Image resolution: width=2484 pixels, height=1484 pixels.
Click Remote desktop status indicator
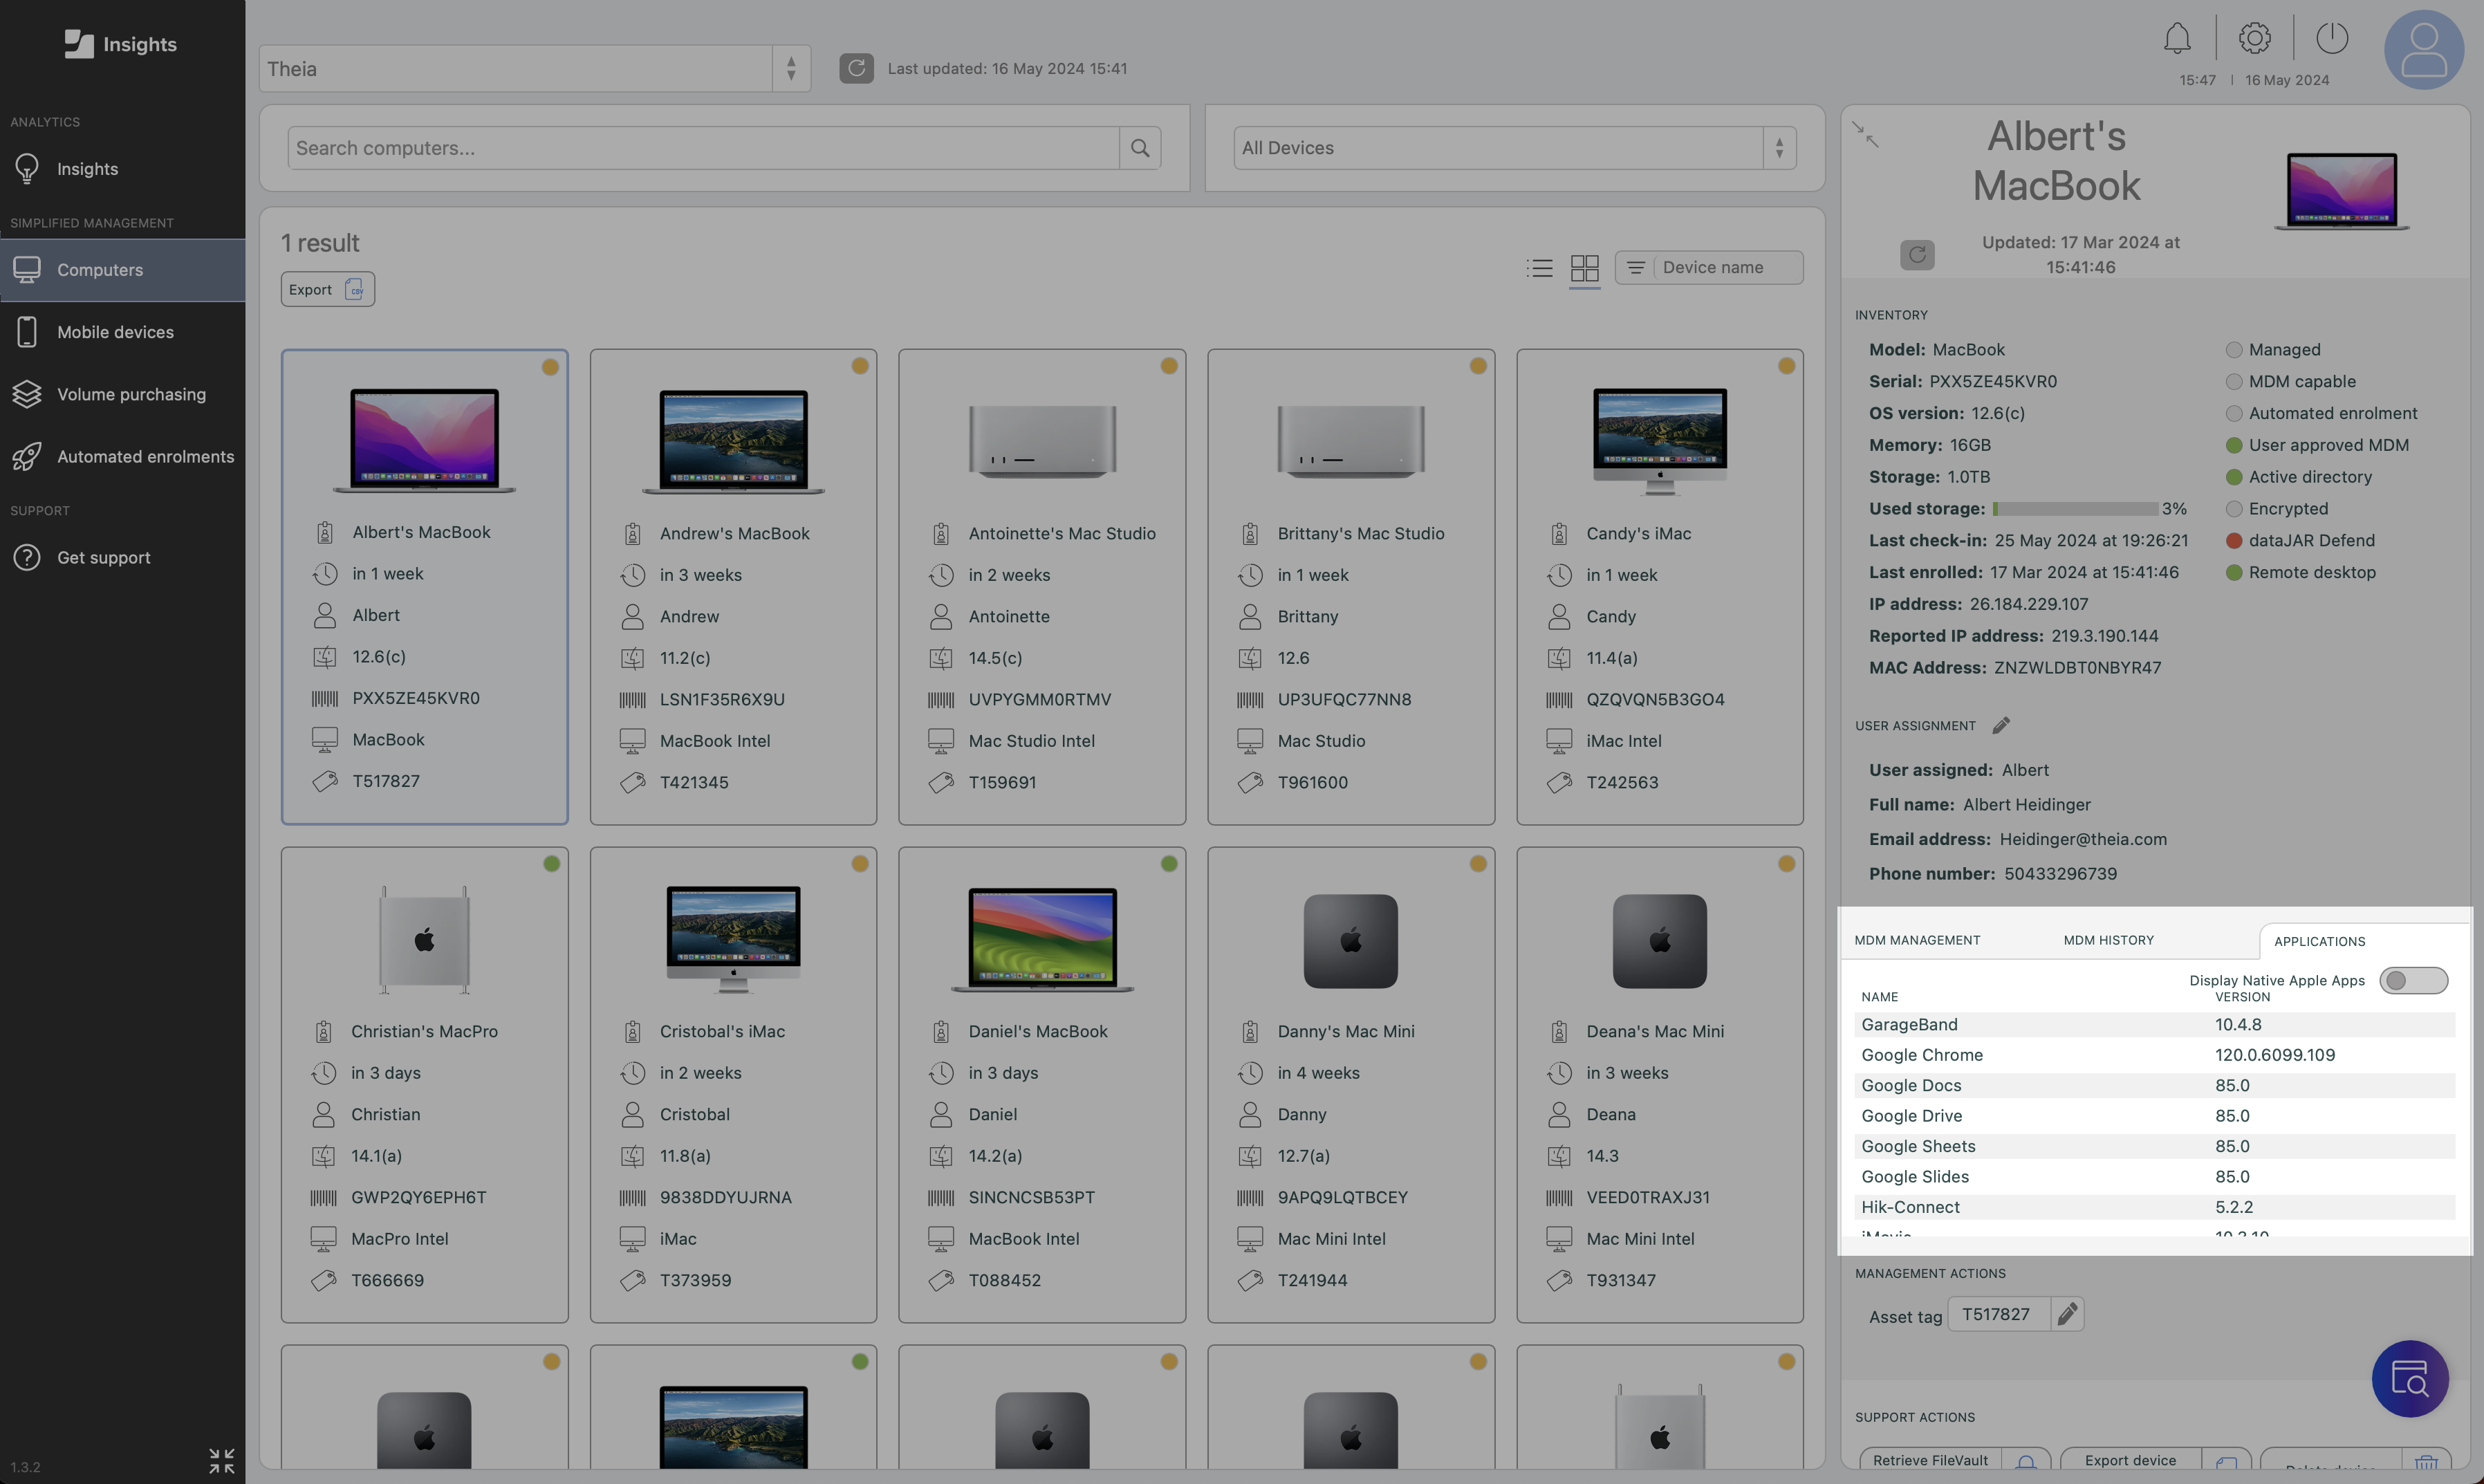pyautogui.click(x=2234, y=573)
